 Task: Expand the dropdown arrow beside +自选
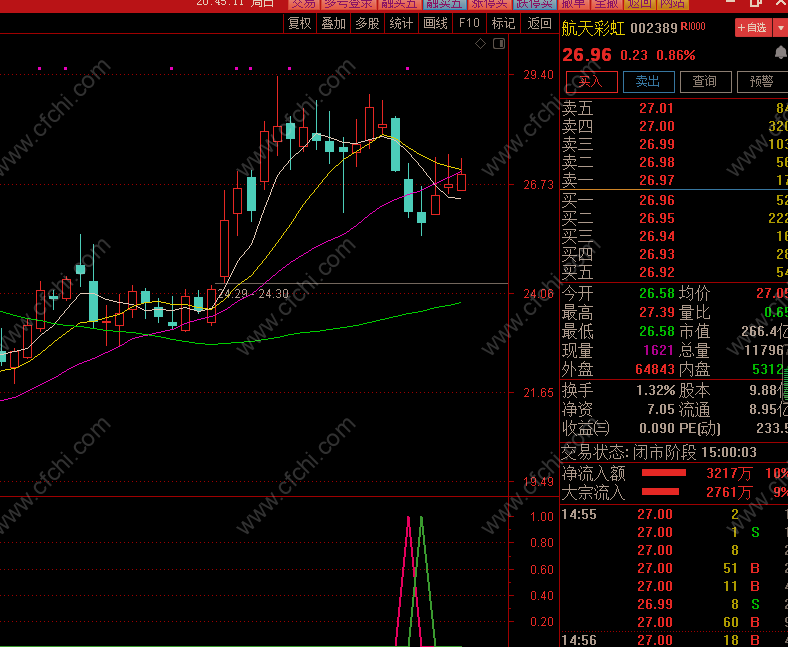click(x=781, y=27)
